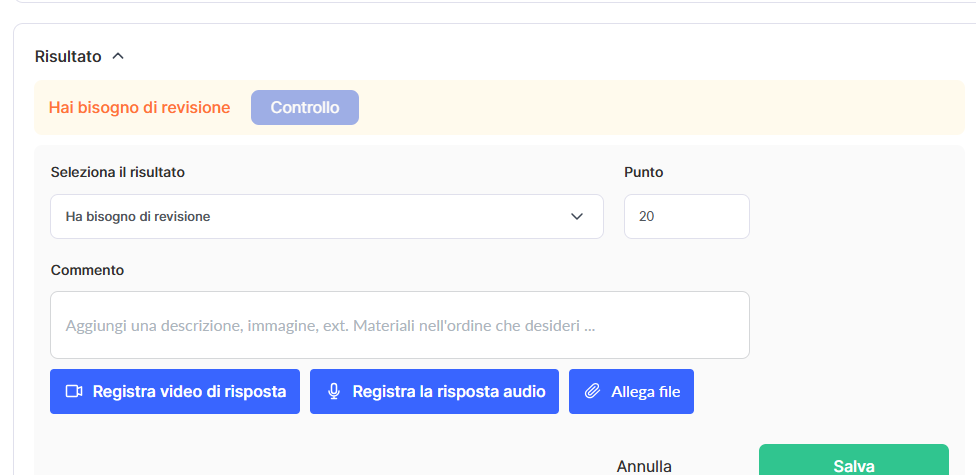Image resolution: width=976 pixels, height=475 pixels.
Task: Click the empty space right of Controllo in banner
Action: pos(650,107)
